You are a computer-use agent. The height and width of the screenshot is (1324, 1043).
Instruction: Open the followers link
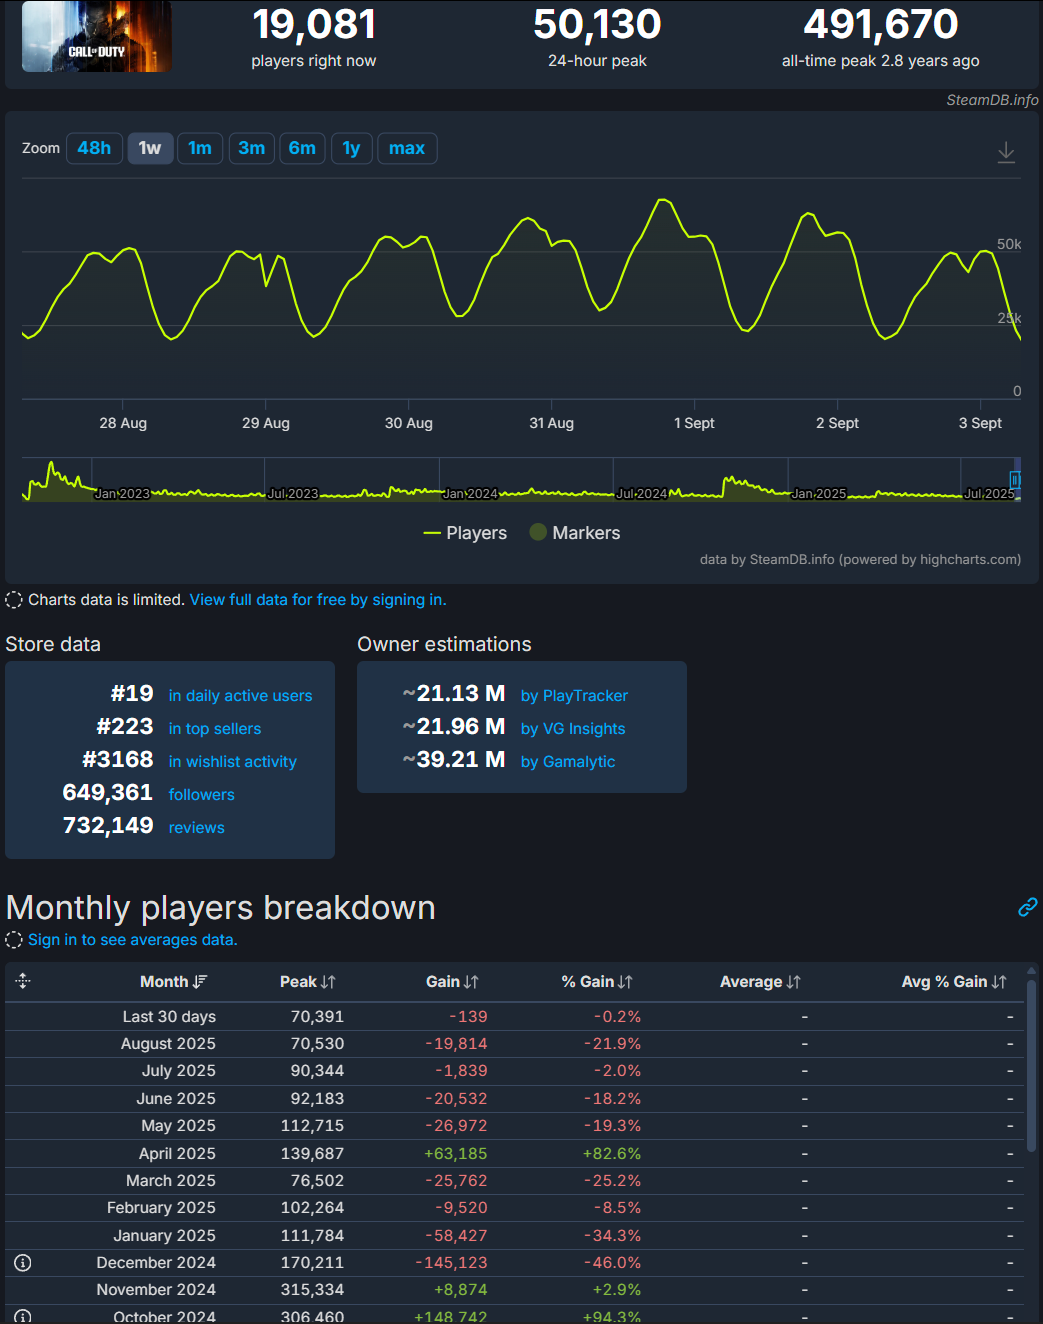202,795
